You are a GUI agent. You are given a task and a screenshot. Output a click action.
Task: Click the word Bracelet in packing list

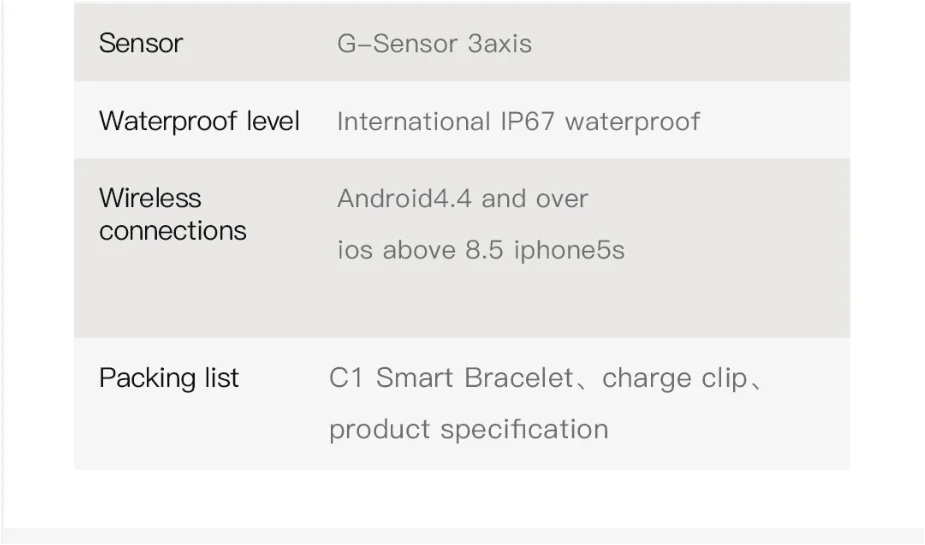click(519, 377)
